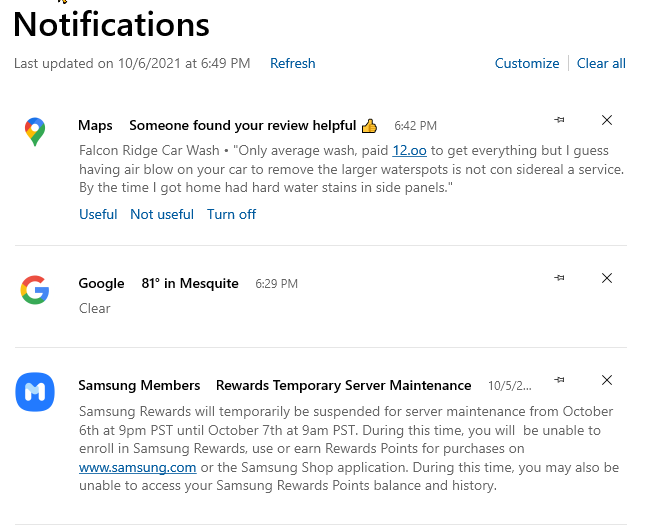
Task: Click the 'Last updated on 10/6/2021' text
Action: pyautogui.click(x=132, y=63)
